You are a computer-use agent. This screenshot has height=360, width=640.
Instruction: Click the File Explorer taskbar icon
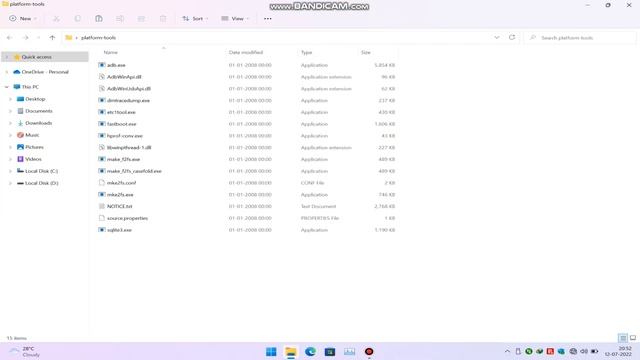(291, 351)
